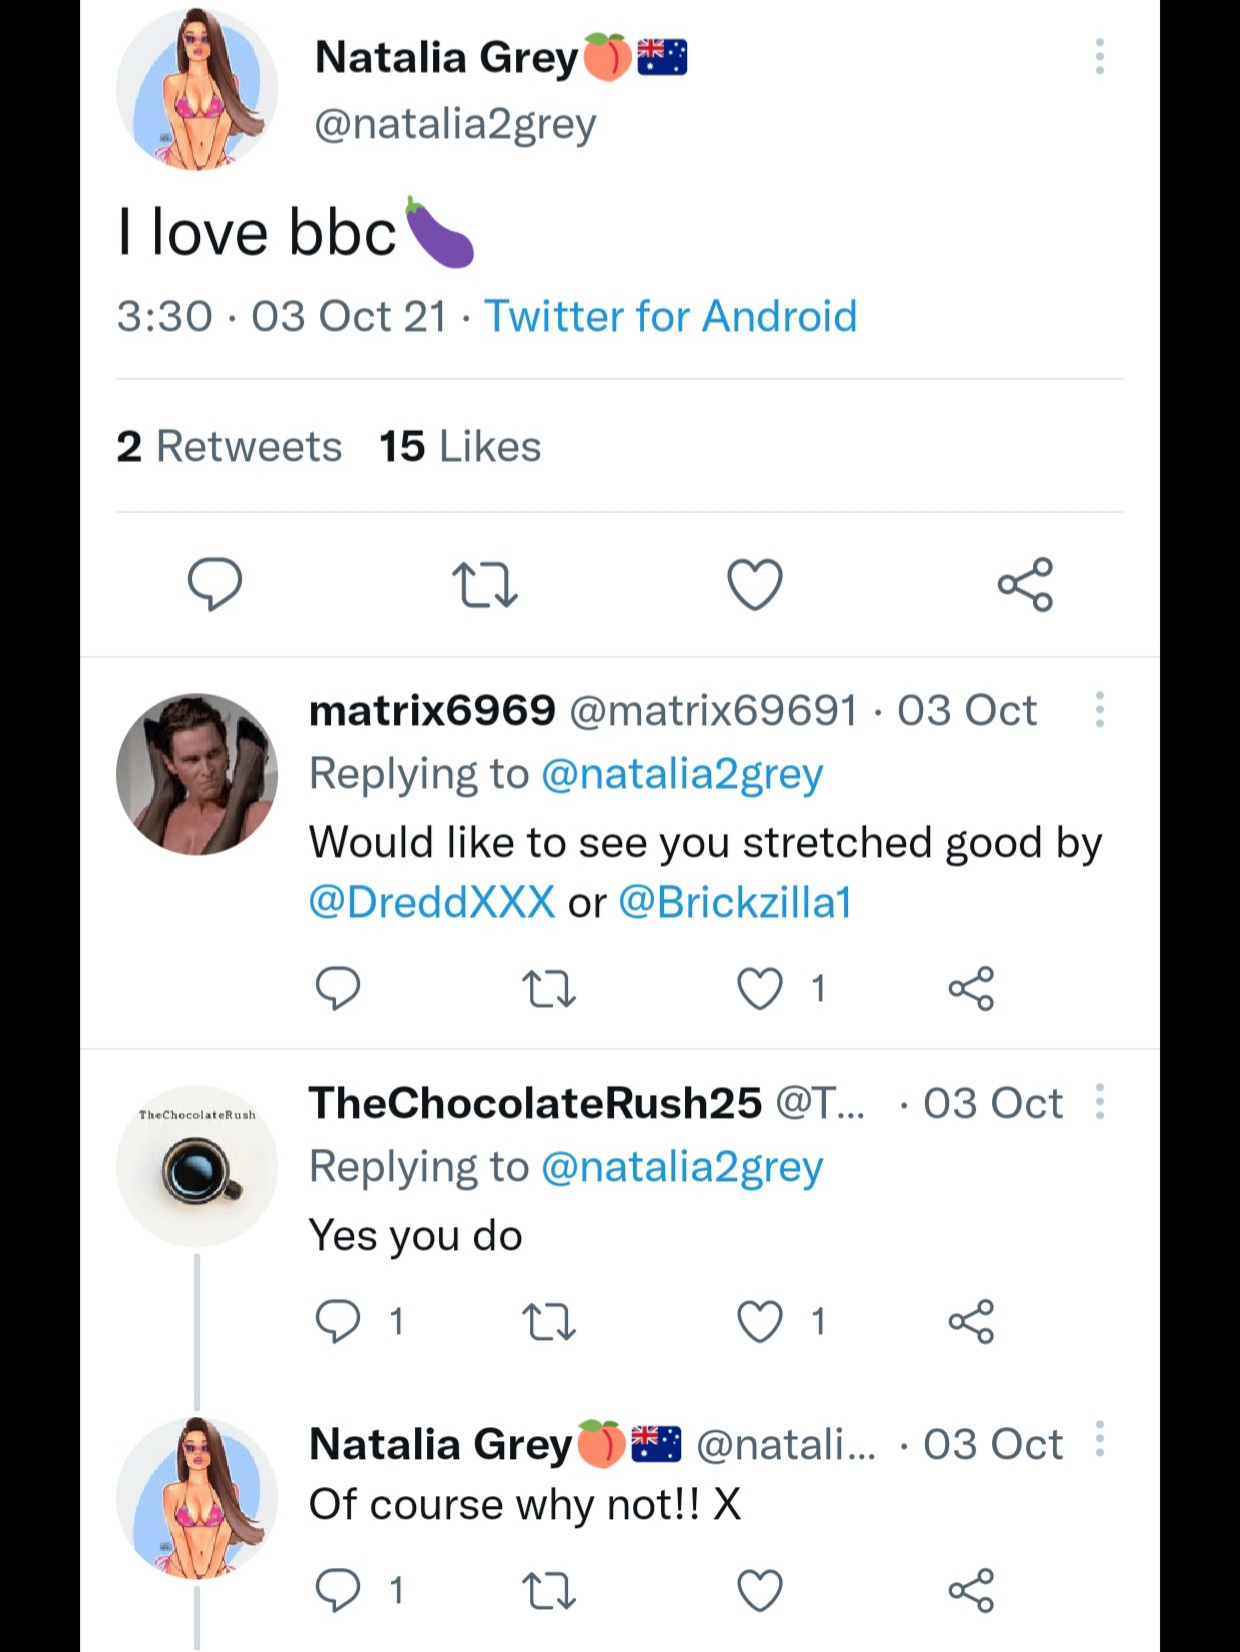Open options menu on TheChocolateRush25's reply
The height and width of the screenshot is (1652, 1240).
click(x=1099, y=1102)
